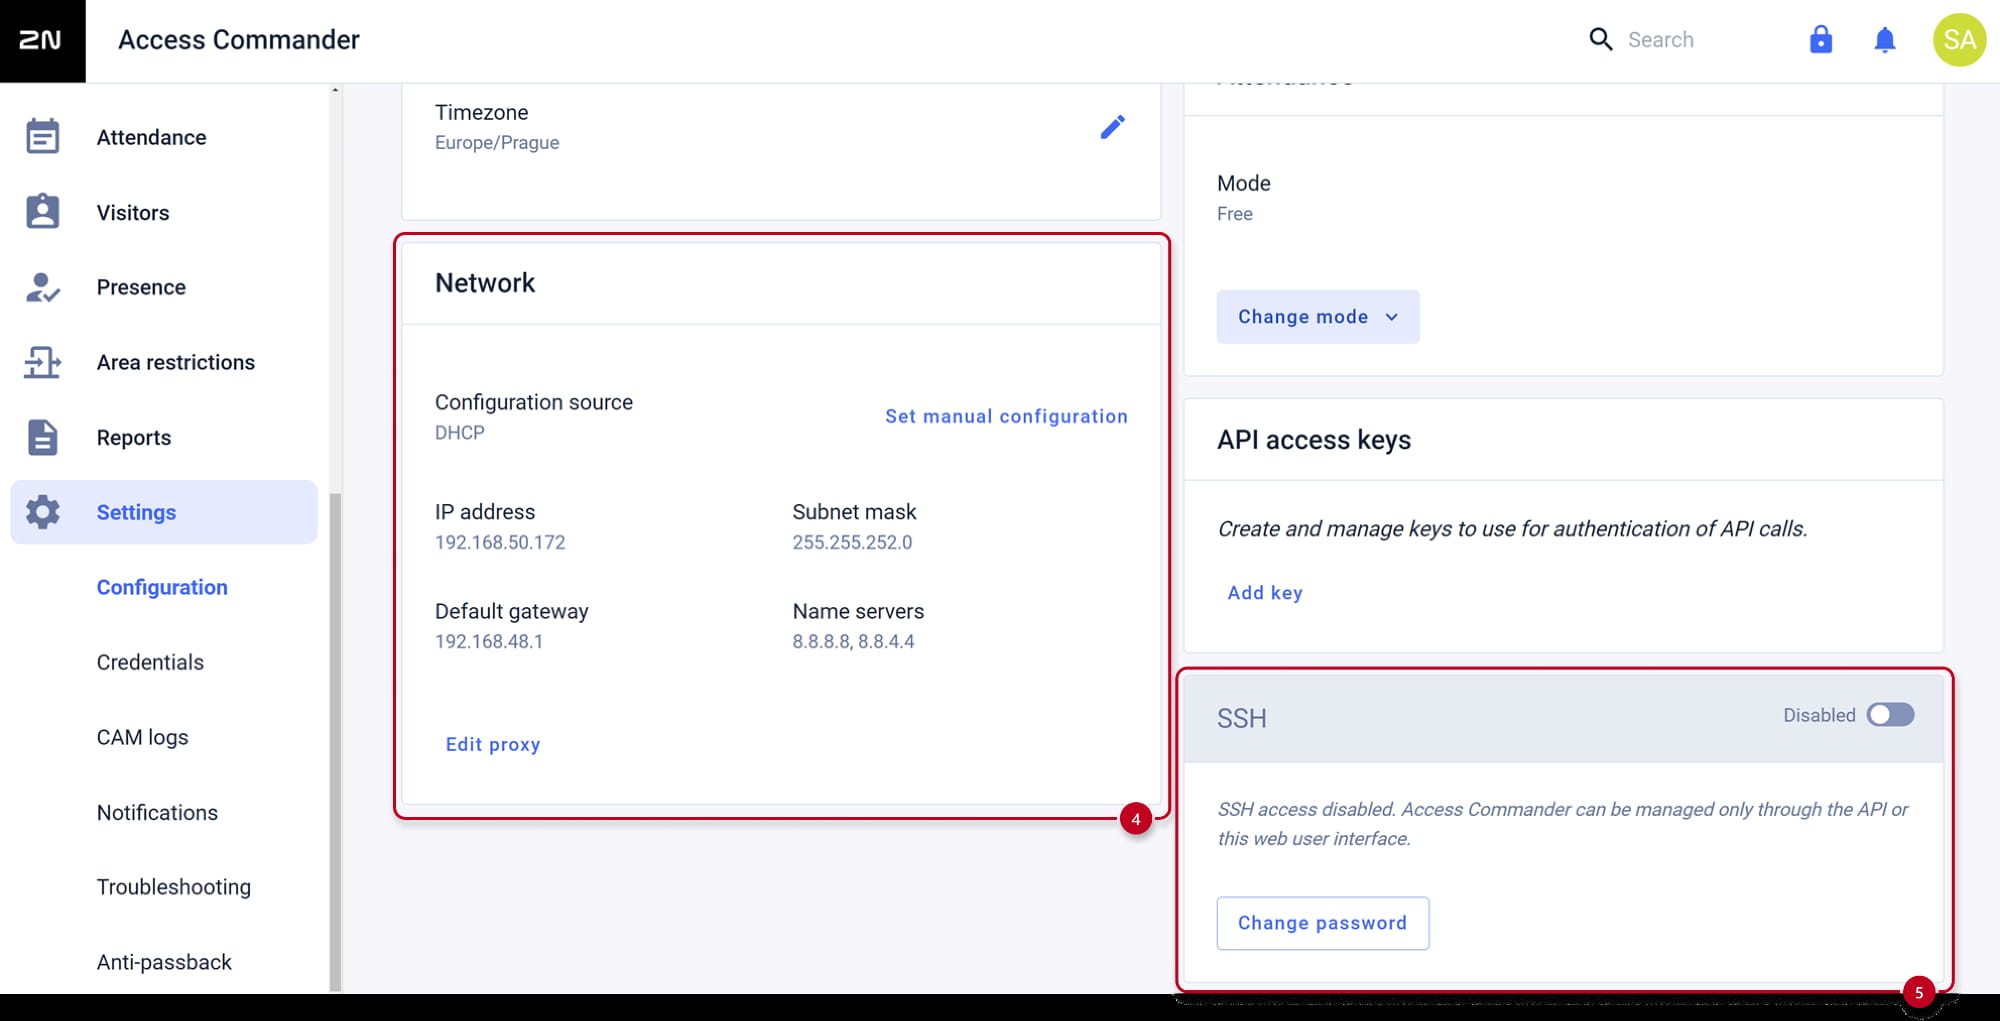Click the subnet mask value 255.255.252.0
This screenshot has width=2000, height=1021.
click(852, 543)
